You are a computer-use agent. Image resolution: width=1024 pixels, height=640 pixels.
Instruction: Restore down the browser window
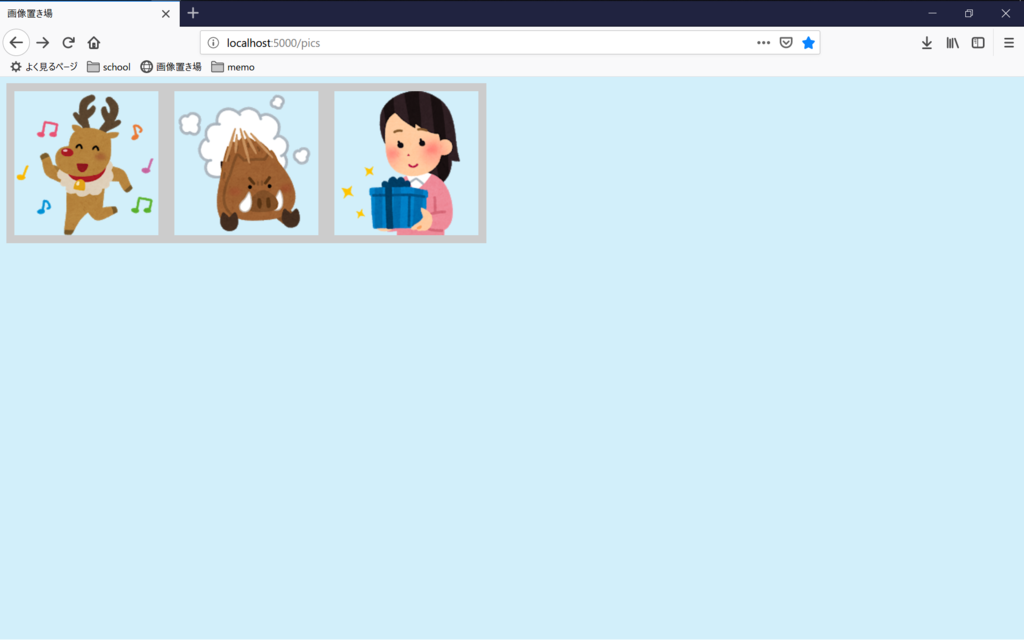click(x=969, y=13)
